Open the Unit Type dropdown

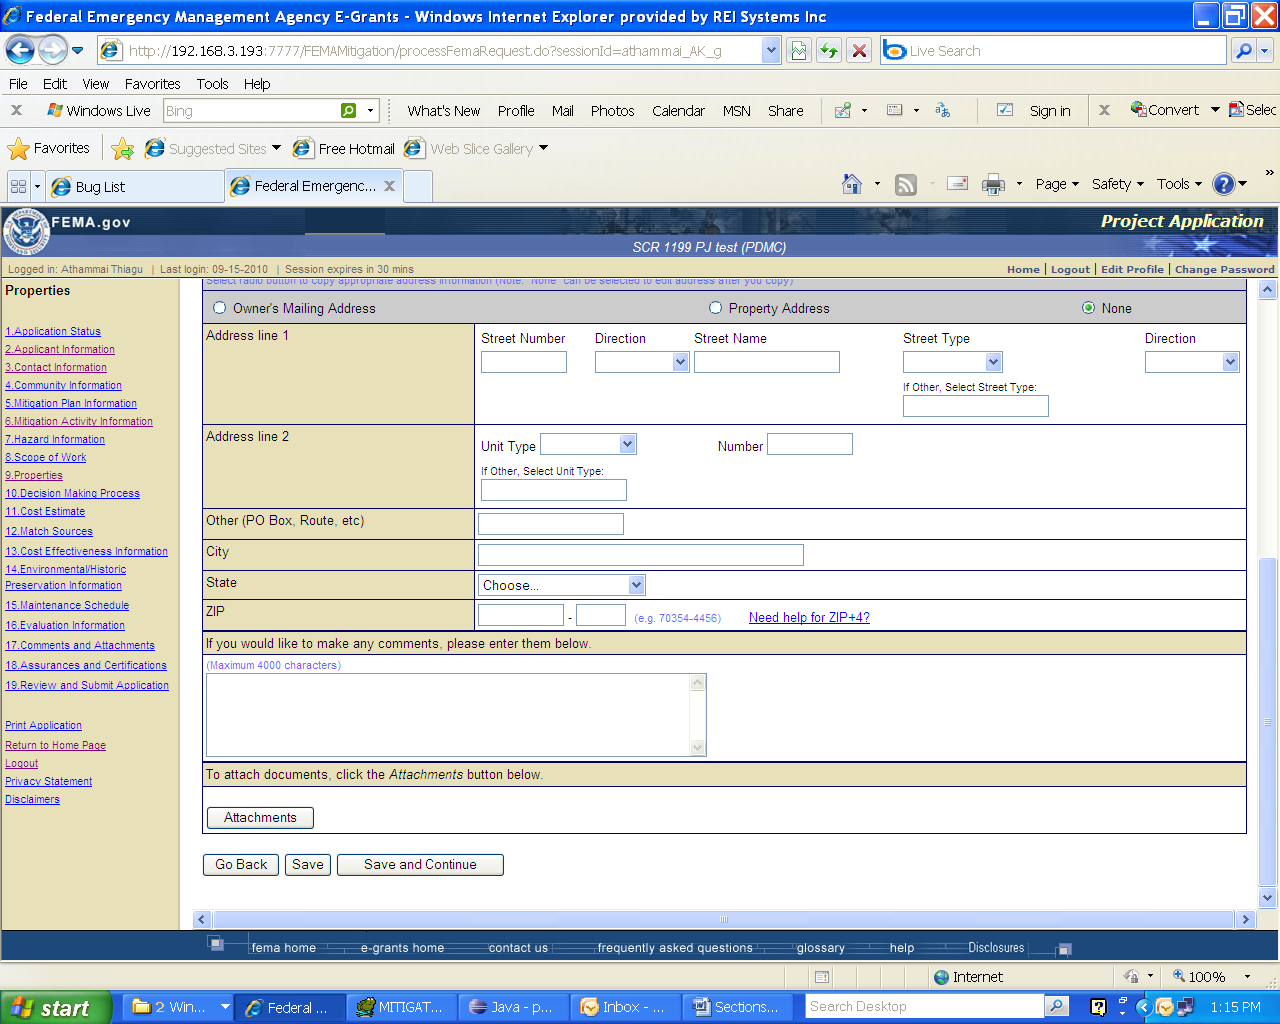pyautogui.click(x=588, y=444)
